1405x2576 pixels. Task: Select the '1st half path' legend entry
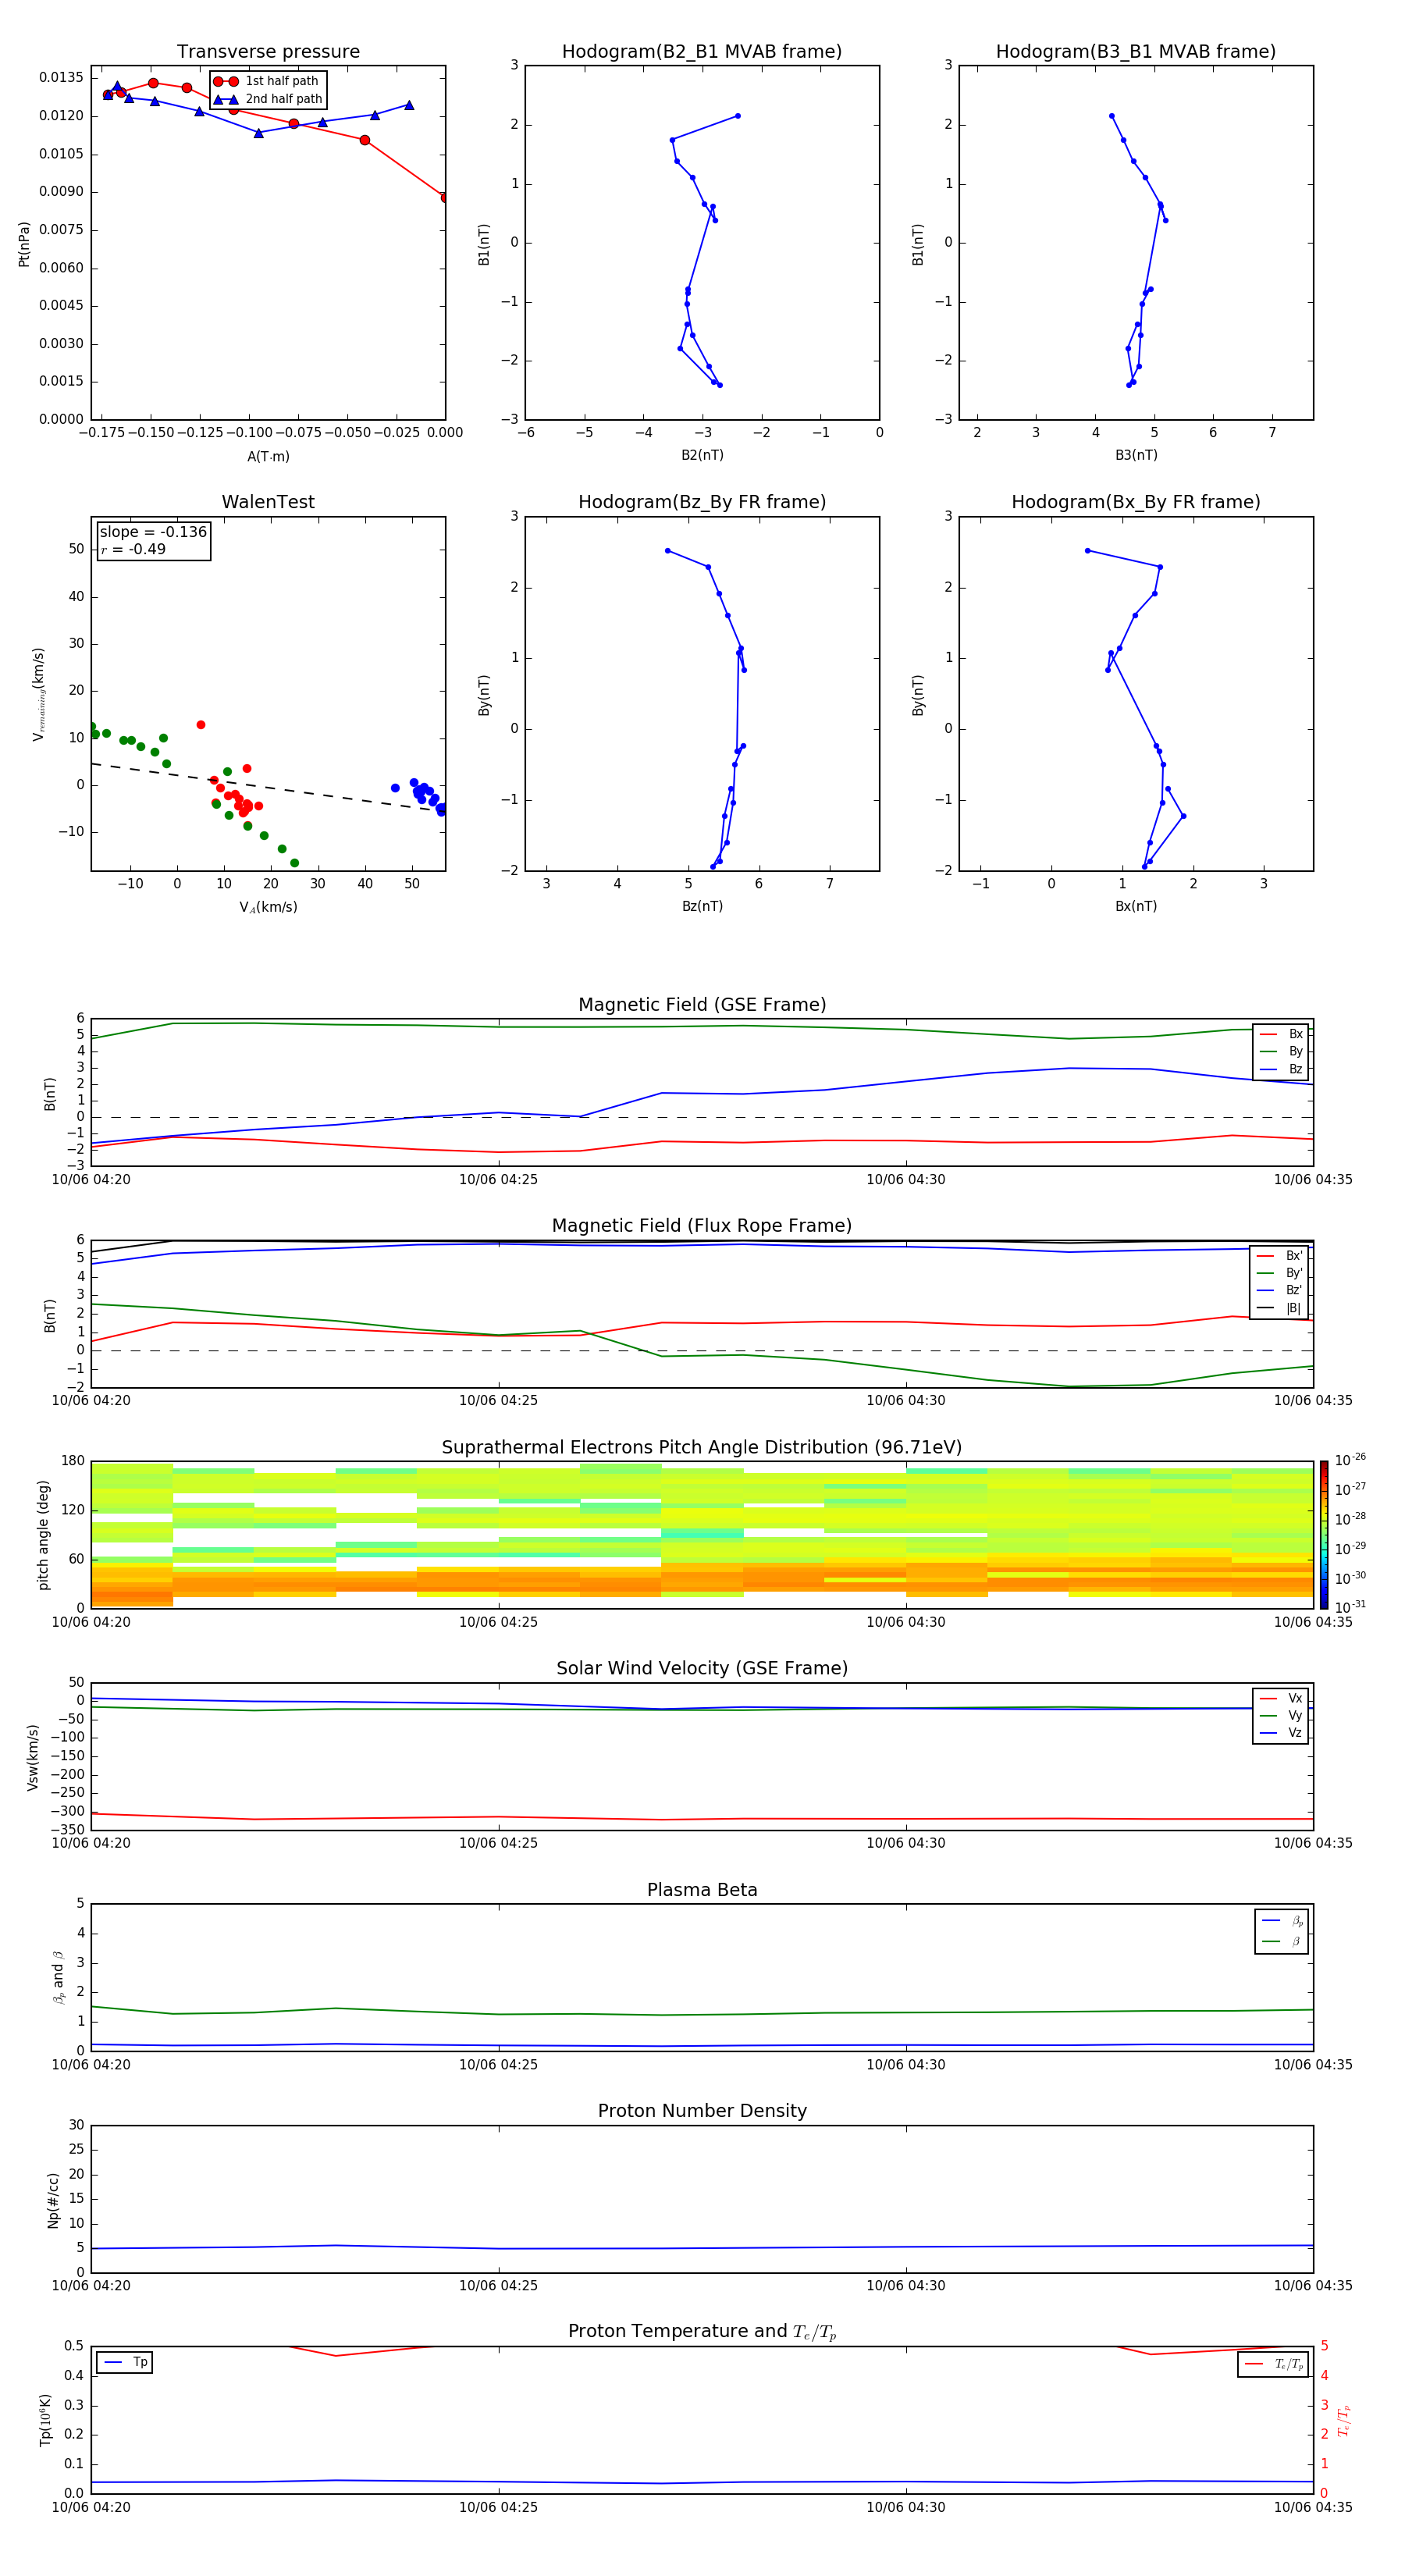point(266,81)
